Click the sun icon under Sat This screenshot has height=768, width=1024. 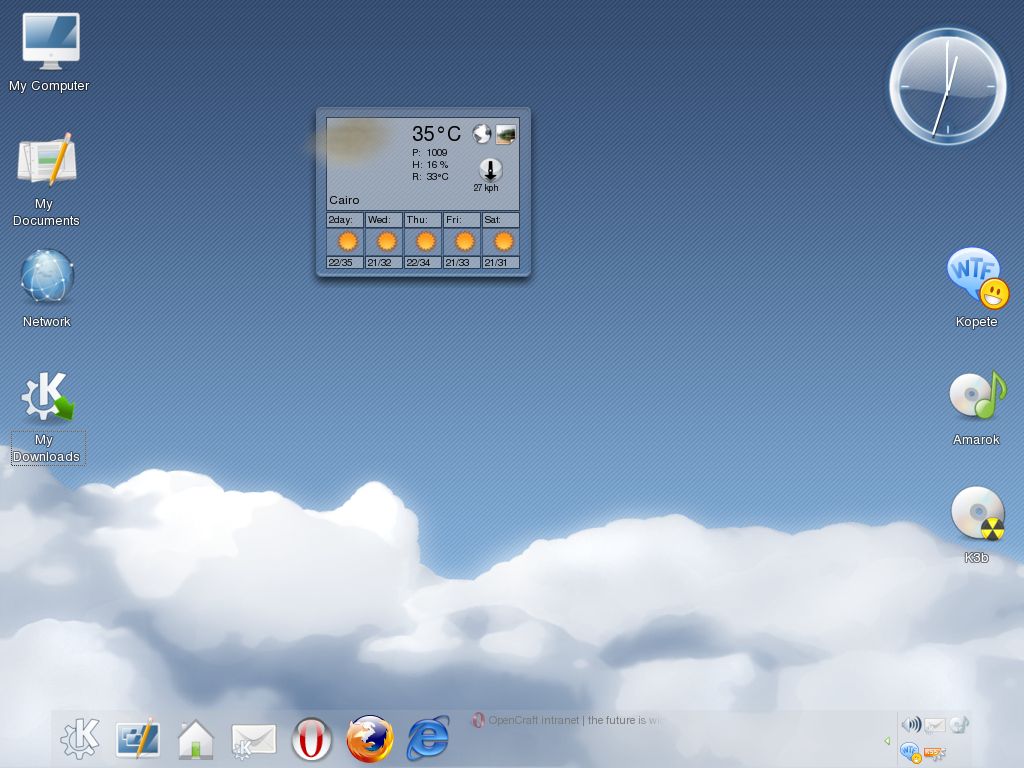[504, 242]
